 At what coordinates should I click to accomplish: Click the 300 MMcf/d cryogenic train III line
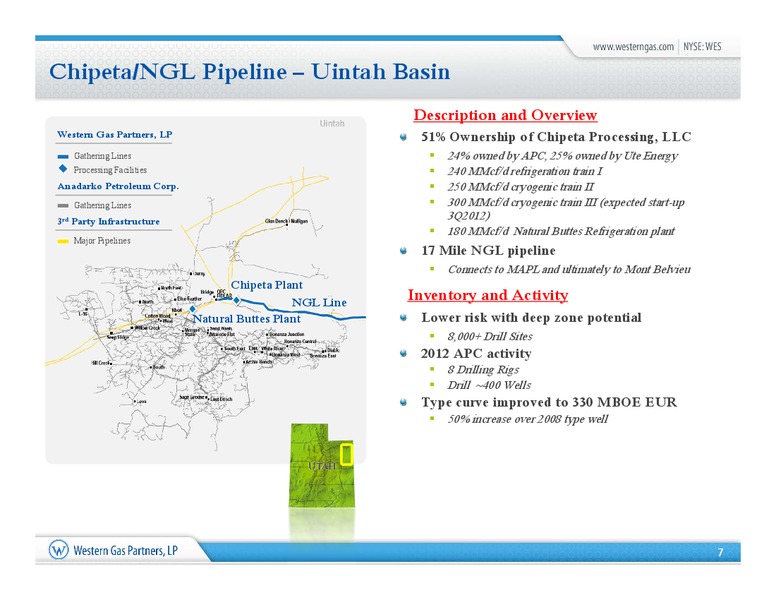coord(566,209)
